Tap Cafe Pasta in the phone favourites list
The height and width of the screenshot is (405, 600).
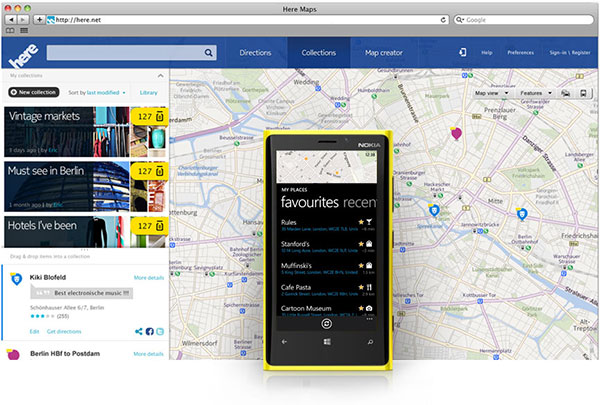[327, 290]
